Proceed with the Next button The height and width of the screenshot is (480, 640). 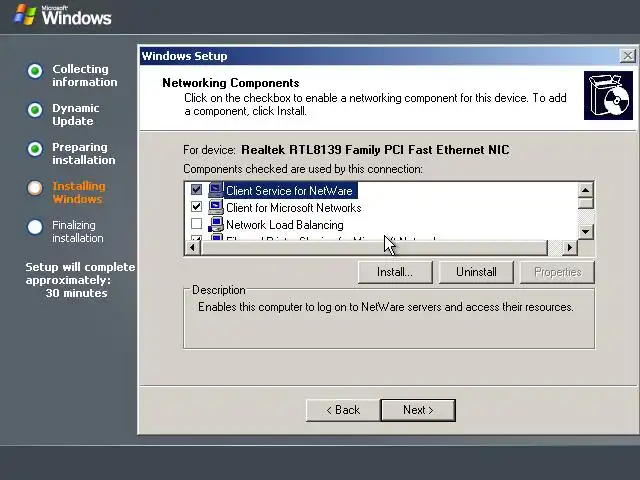click(418, 410)
